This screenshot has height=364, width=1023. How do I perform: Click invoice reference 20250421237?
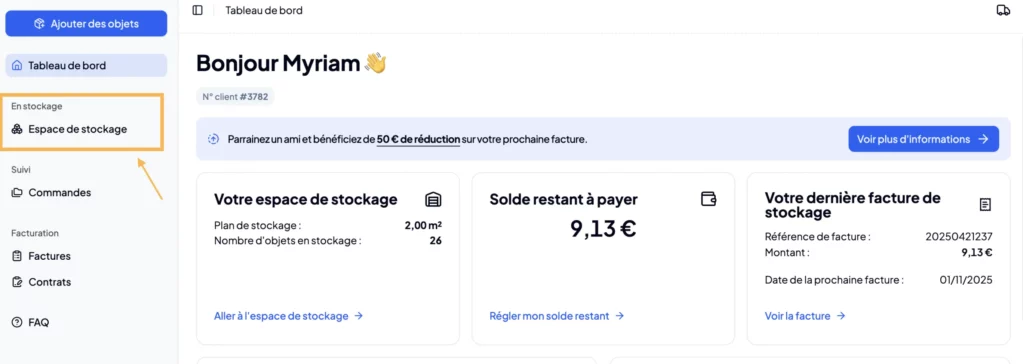click(x=959, y=236)
